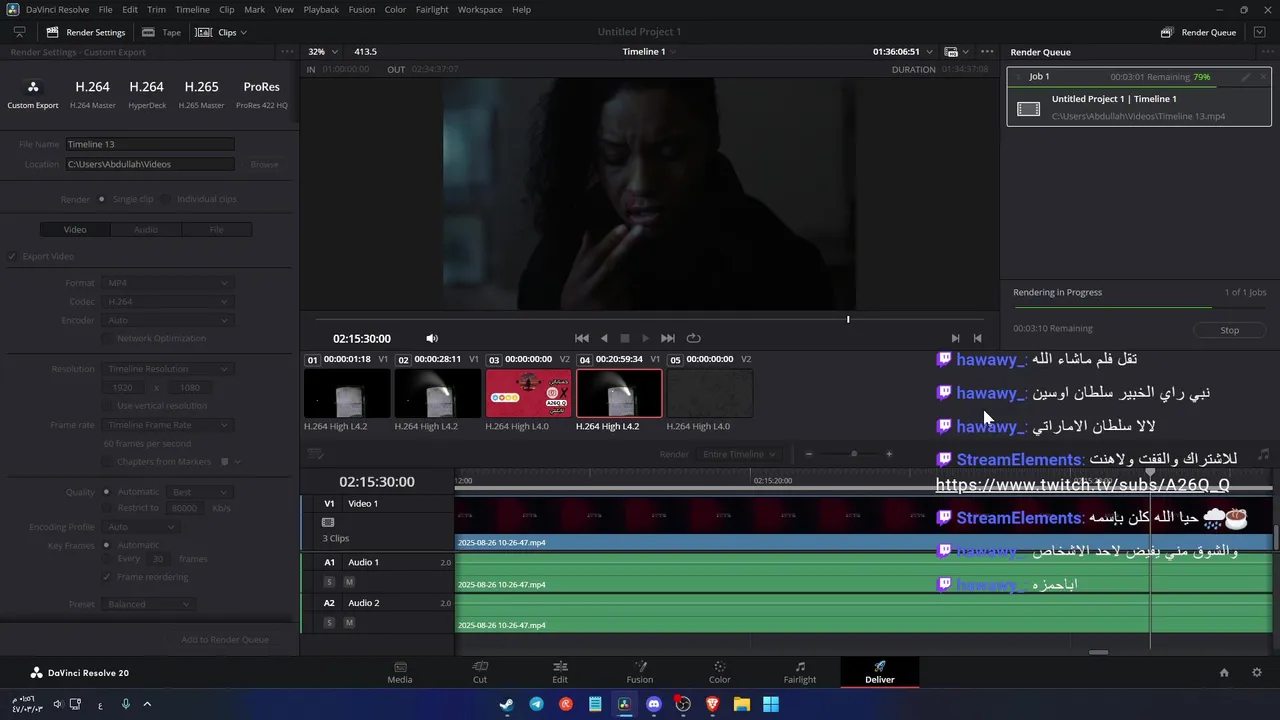Screen dimensions: 1280x720
Task: Toggle the Render Settings panel button
Action: coord(86,32)
